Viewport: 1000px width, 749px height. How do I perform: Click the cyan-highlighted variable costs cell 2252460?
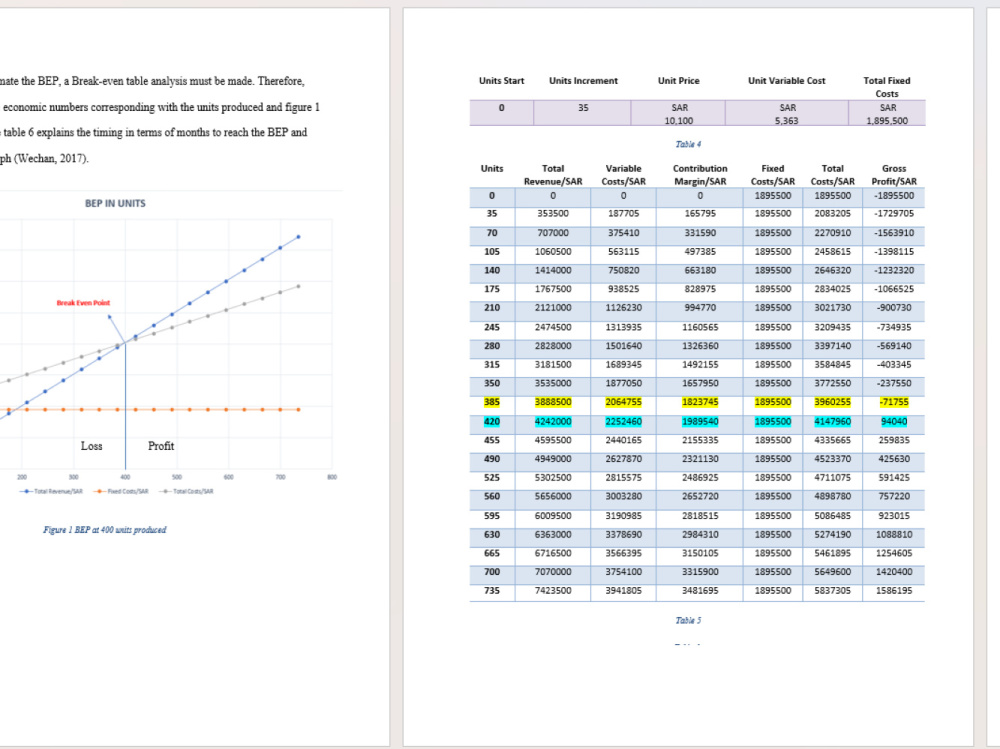pos(623,422)
